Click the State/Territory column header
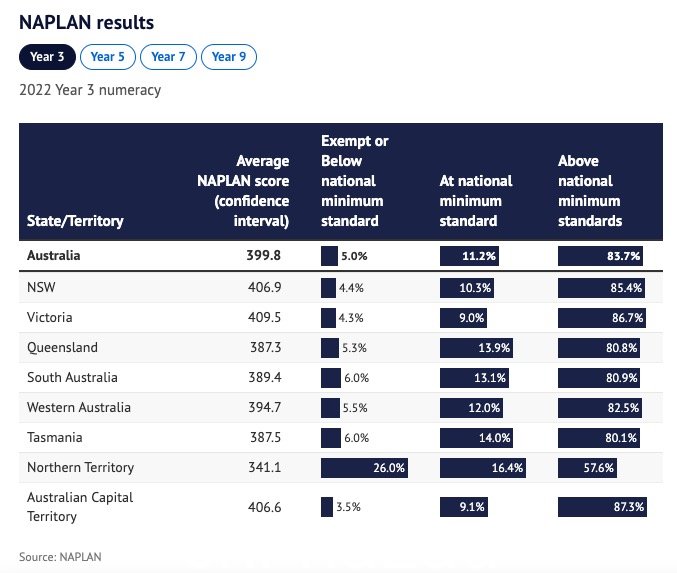 (75, 221)
